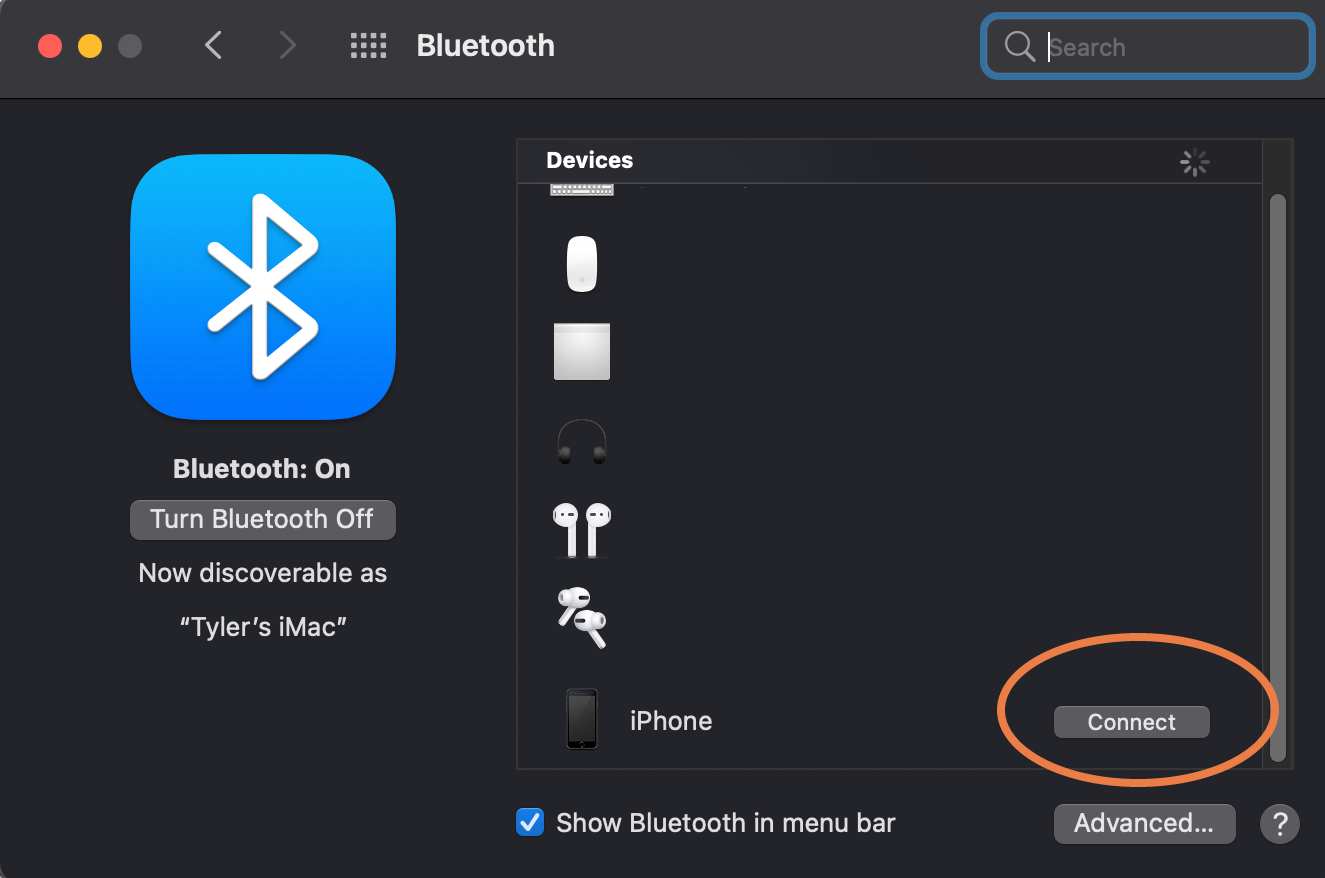Select the iPhone row label
This screenshot has width=1325, height=878.
pyautogui.click(x=671, y=721)
